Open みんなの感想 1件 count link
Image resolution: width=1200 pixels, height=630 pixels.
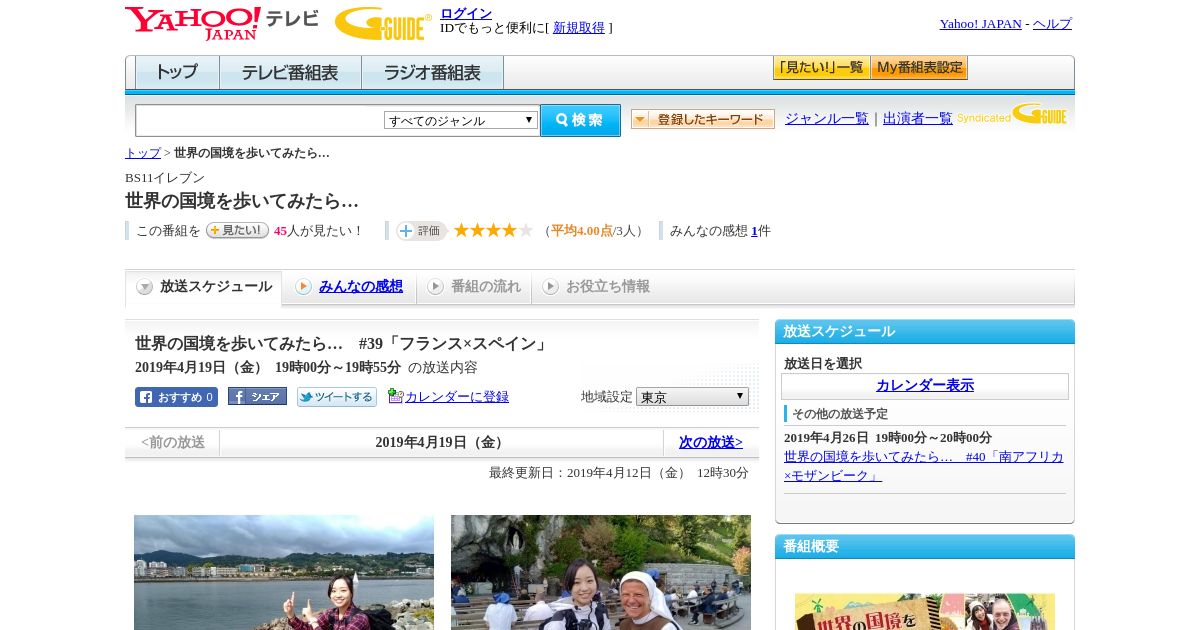click(x=754, y=231)
